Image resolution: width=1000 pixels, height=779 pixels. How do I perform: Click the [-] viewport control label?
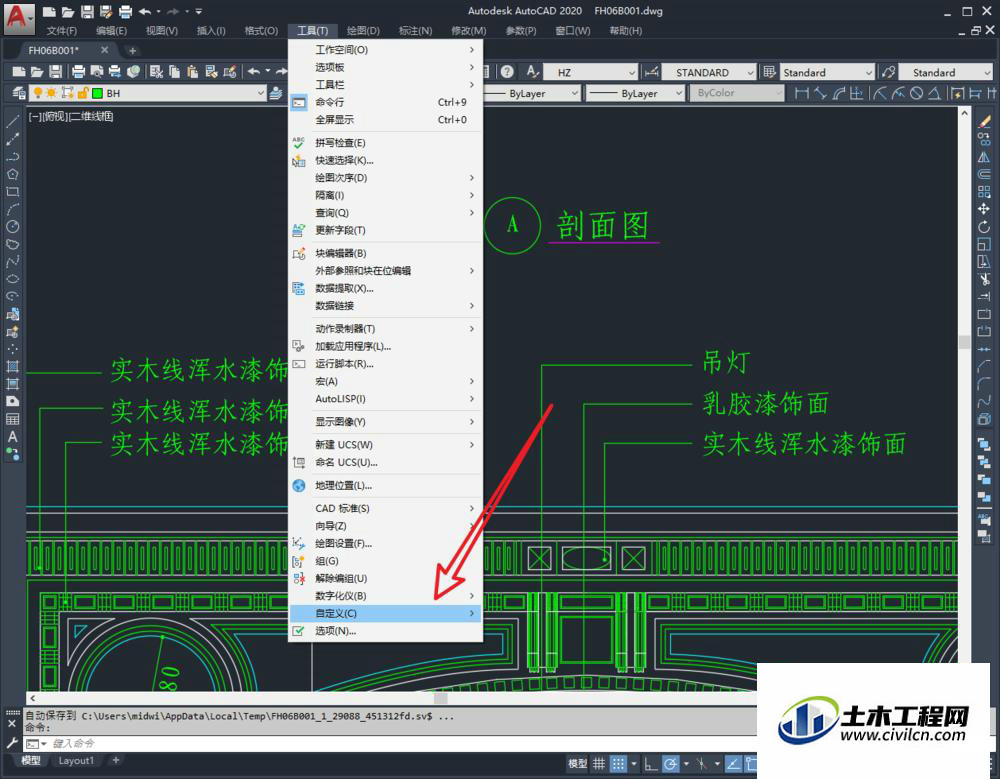34,116
